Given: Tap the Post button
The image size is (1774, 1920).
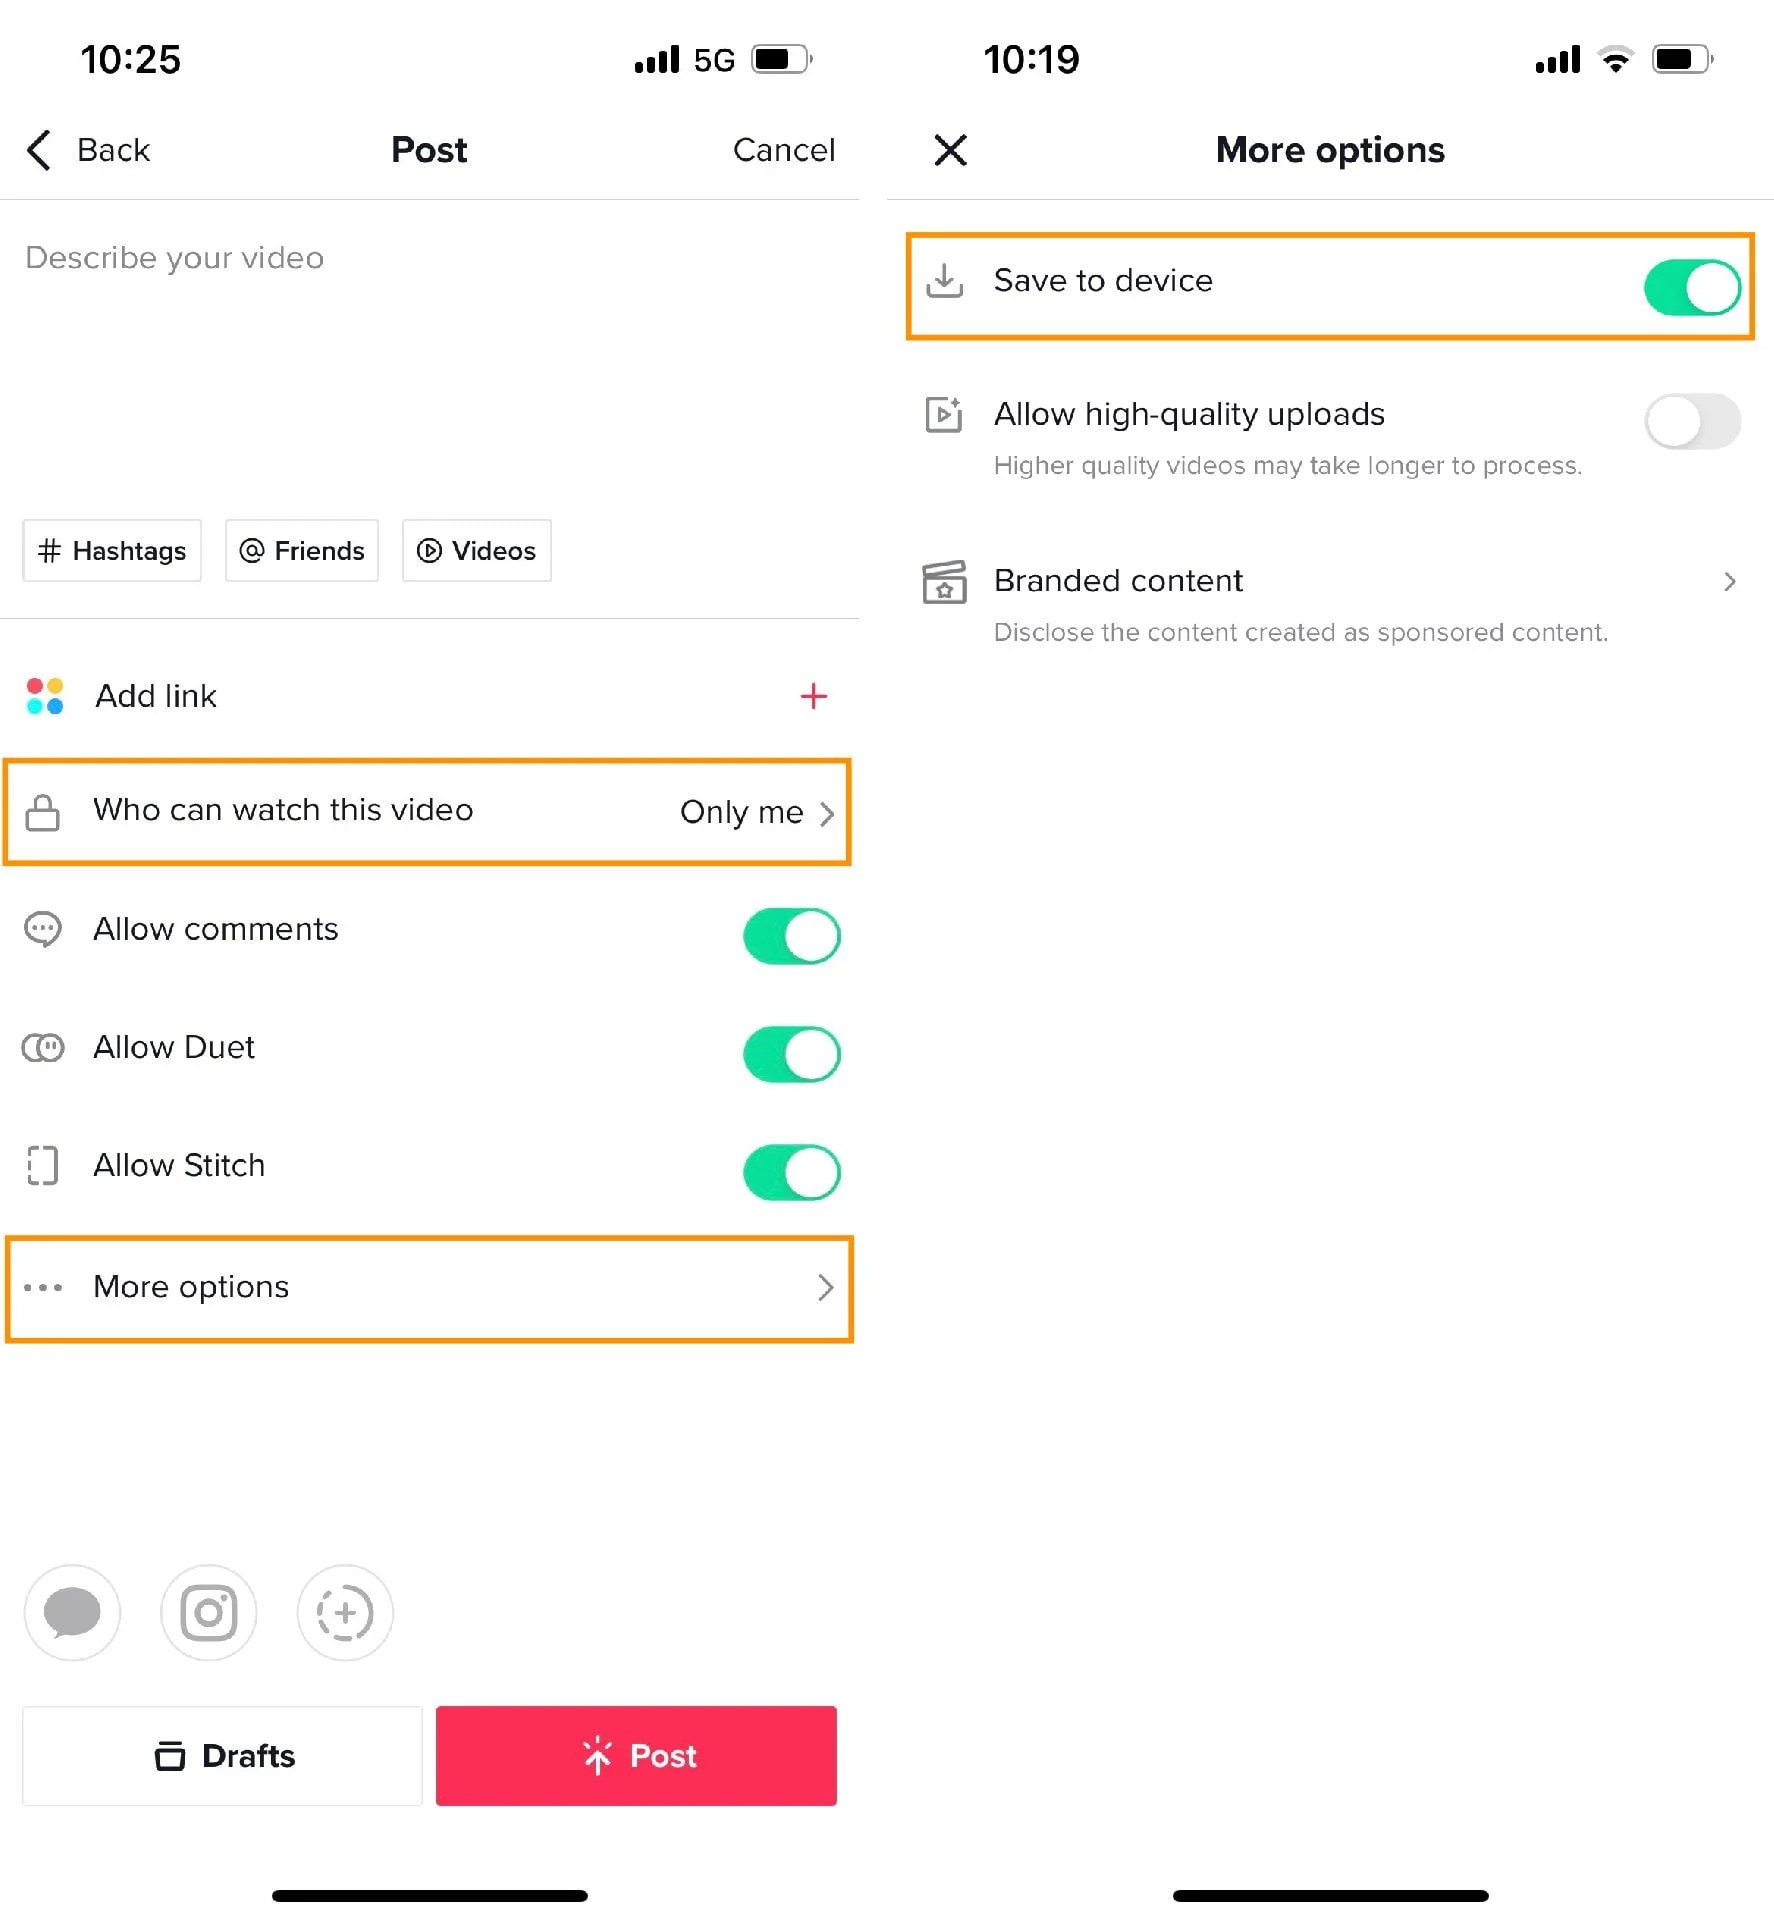Looking at the screenshot, I should (x=636, y=1756).
